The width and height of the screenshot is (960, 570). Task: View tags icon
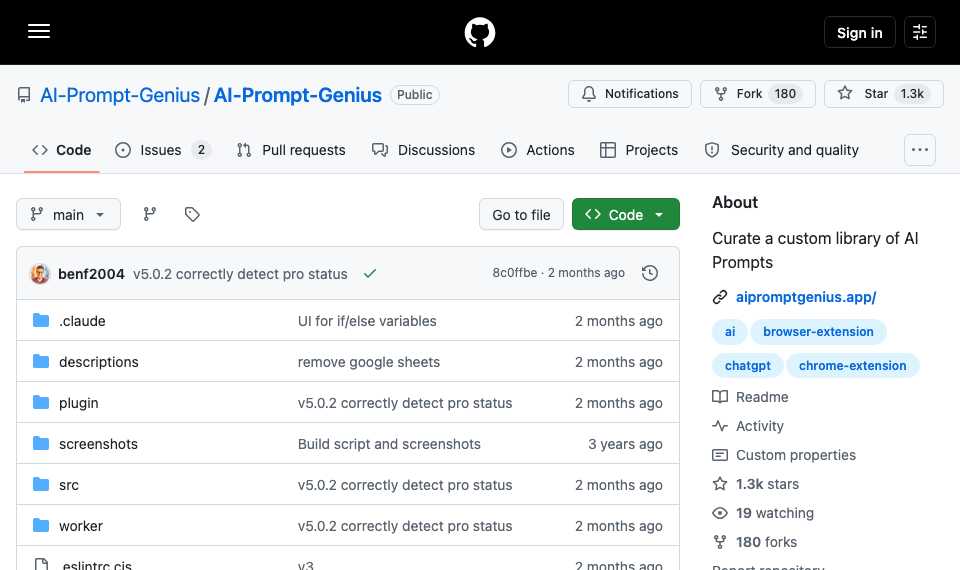(x=192, y=214)
